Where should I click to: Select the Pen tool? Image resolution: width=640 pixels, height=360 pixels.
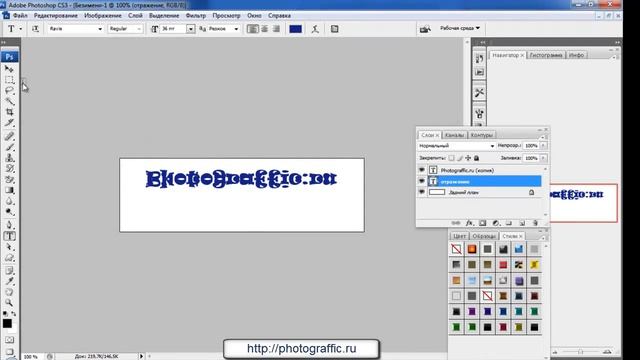point(9,225)
